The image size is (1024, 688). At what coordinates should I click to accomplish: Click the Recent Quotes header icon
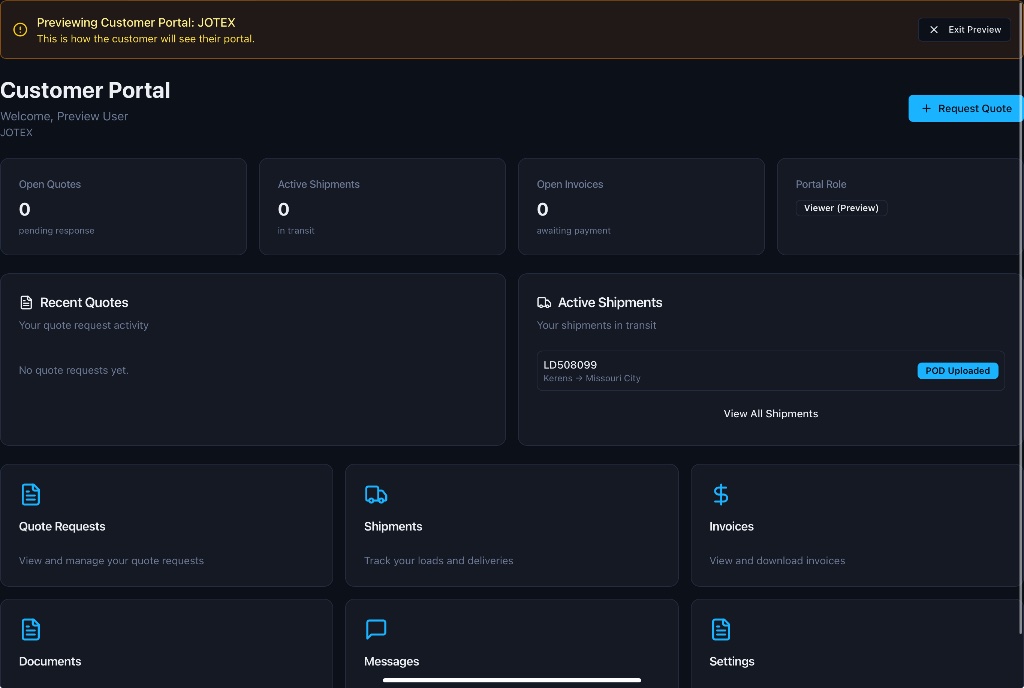pos(26,302)
